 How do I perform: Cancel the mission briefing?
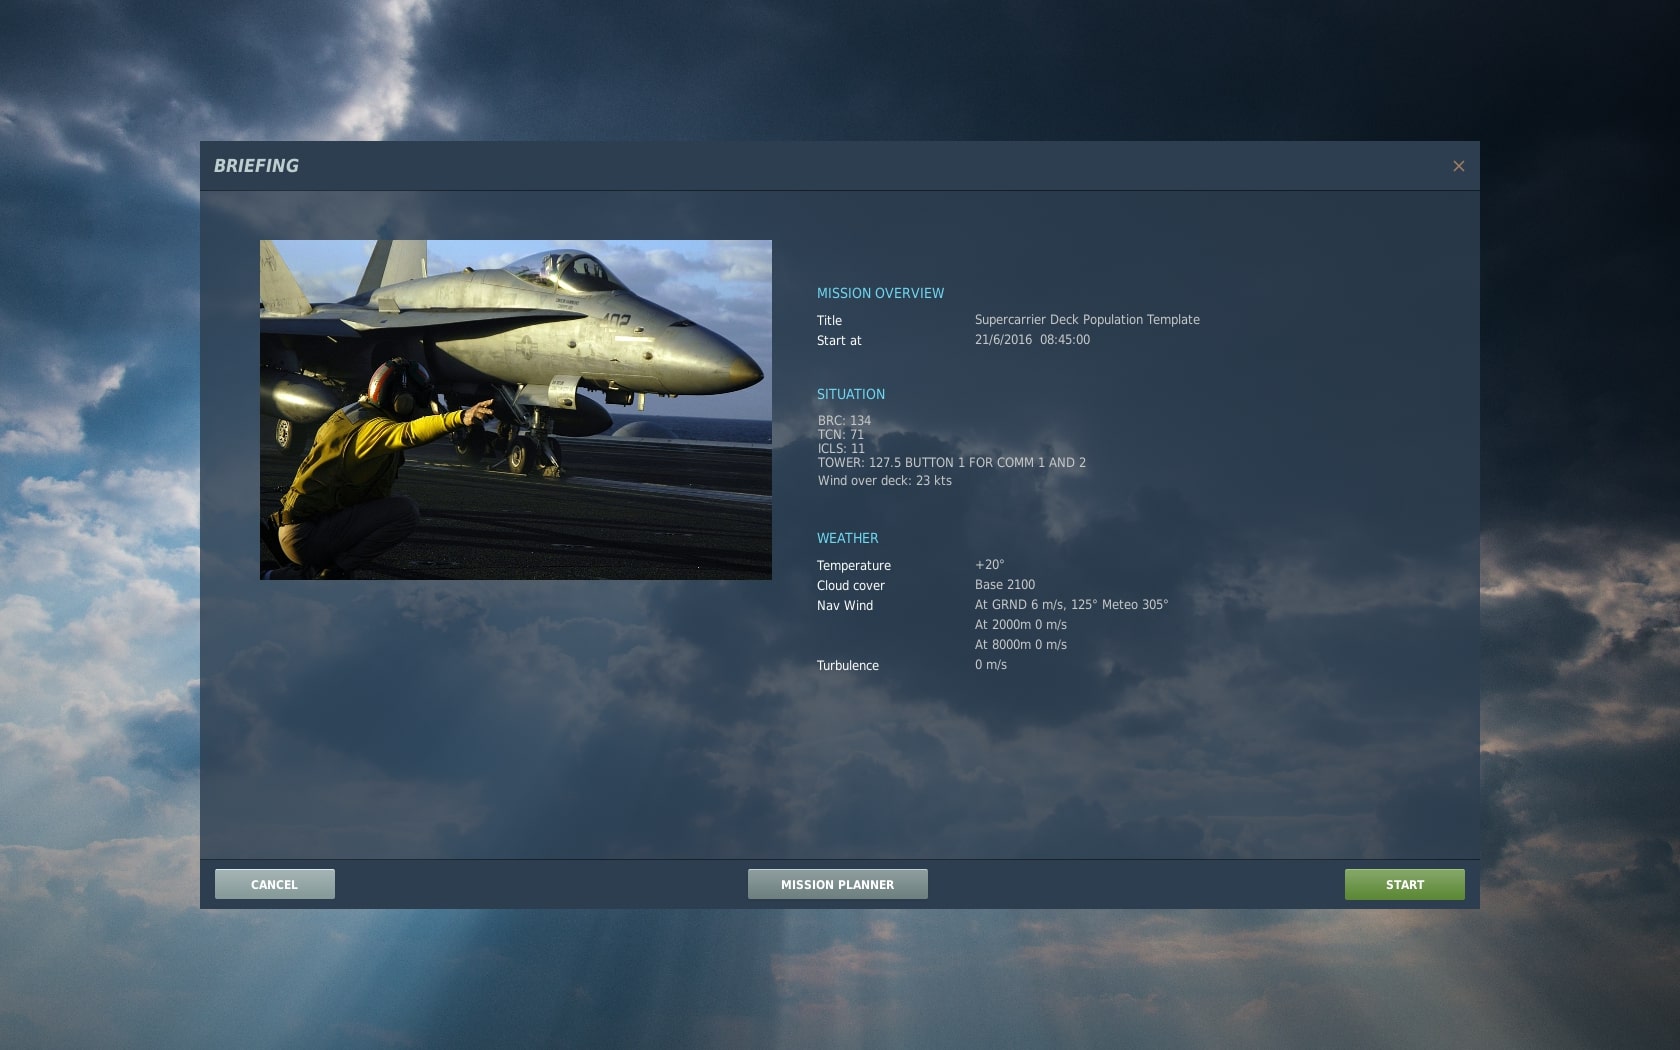274,884
